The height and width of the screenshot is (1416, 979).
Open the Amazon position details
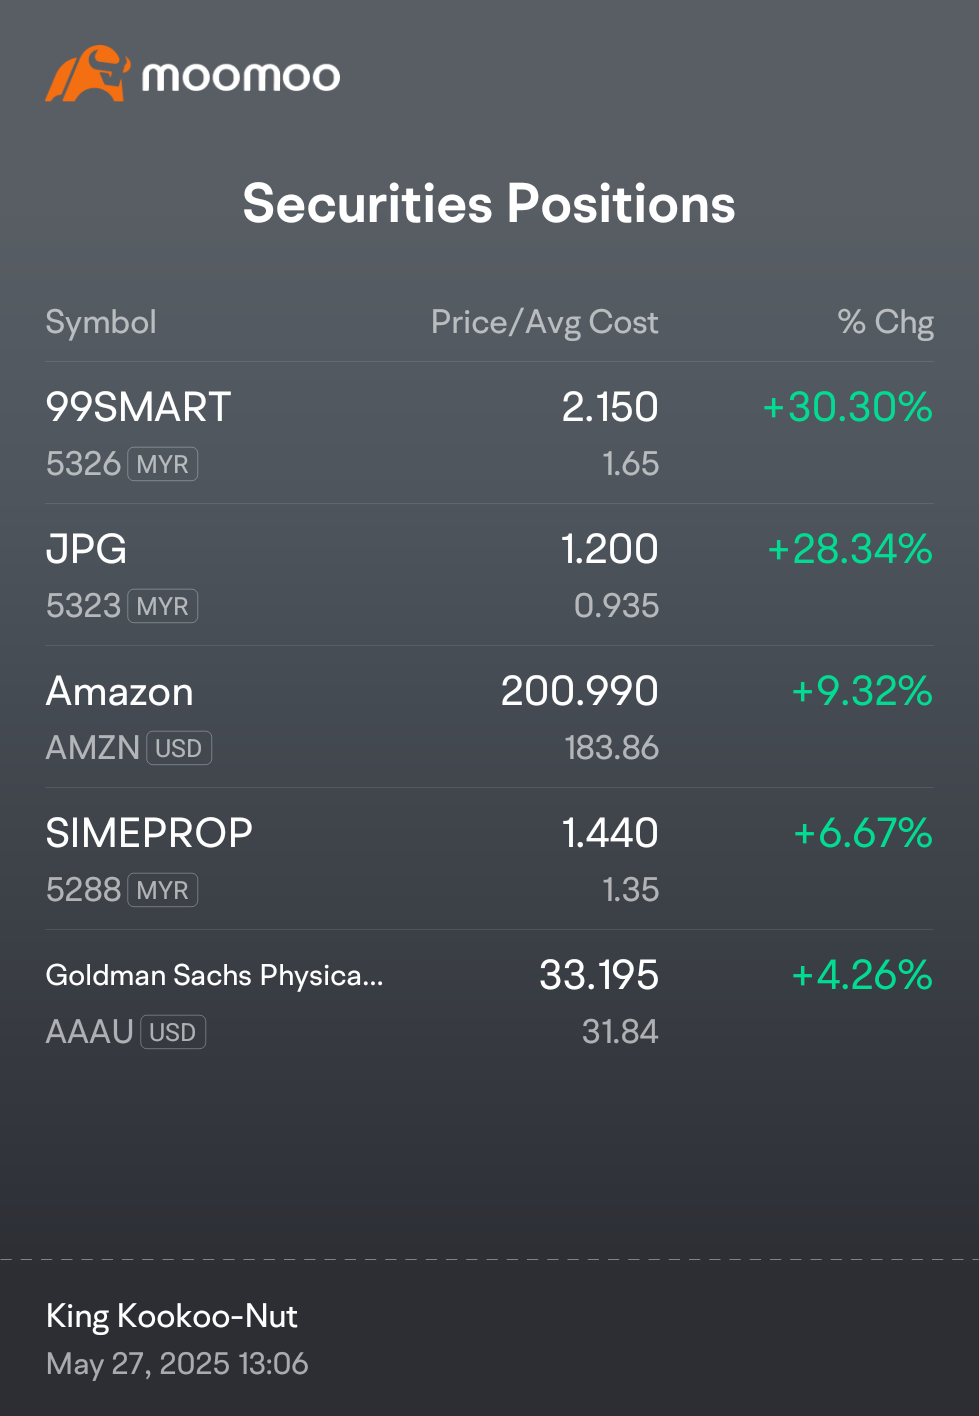489,717
